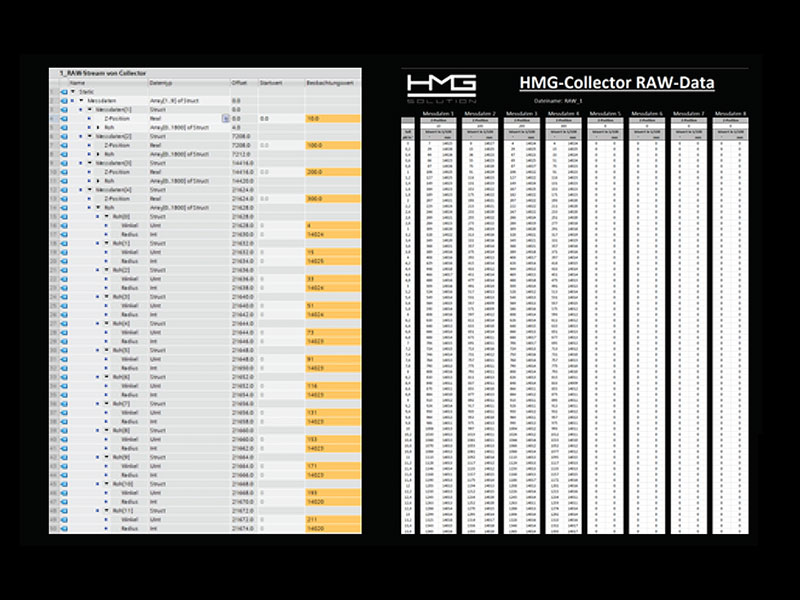This screenshot has width=800, height=600.
Task: Click the tag icon of the Messdaten[3] row
Action: pos(64,163)
